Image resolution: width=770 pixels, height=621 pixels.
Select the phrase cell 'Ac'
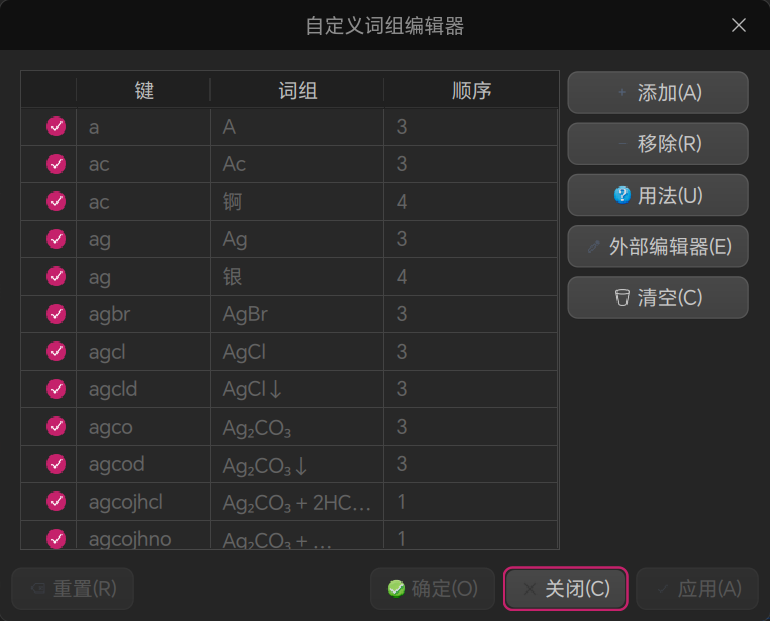click(x=297, y=164)
